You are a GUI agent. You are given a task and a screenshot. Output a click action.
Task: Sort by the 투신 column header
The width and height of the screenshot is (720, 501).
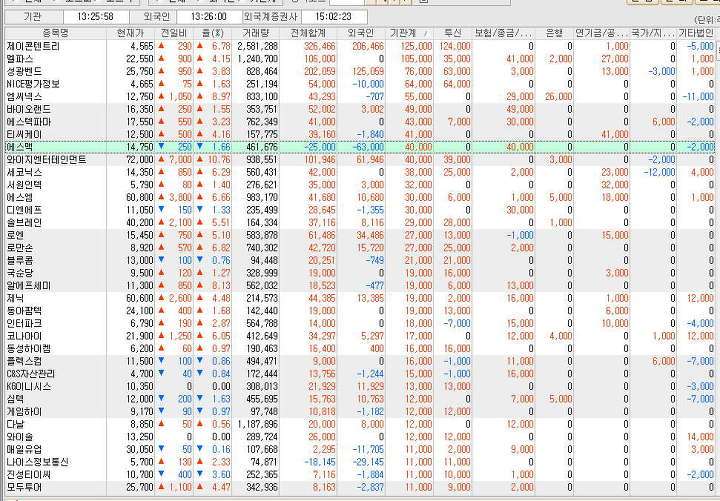click(453, 33)
